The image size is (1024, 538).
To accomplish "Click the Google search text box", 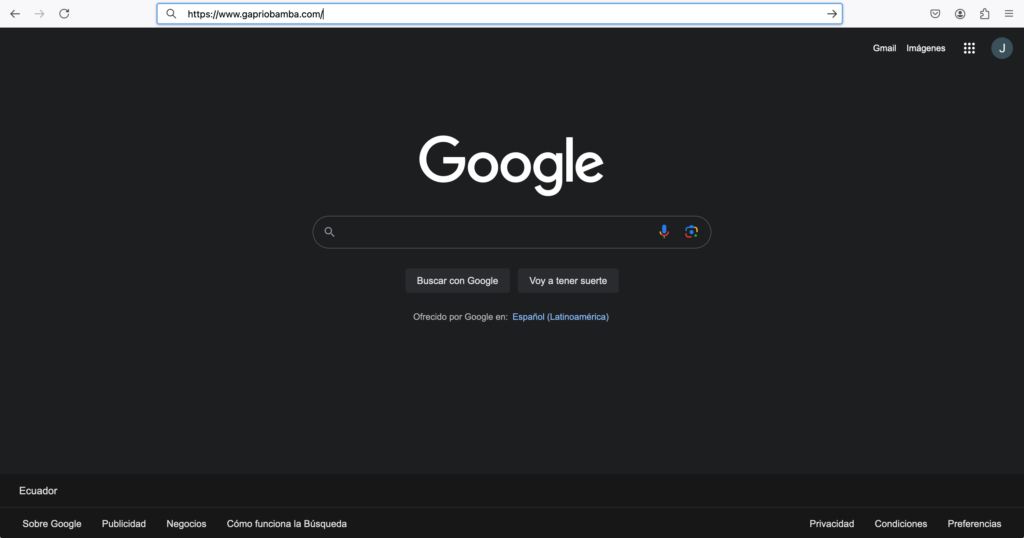I will tap(490, 232).
